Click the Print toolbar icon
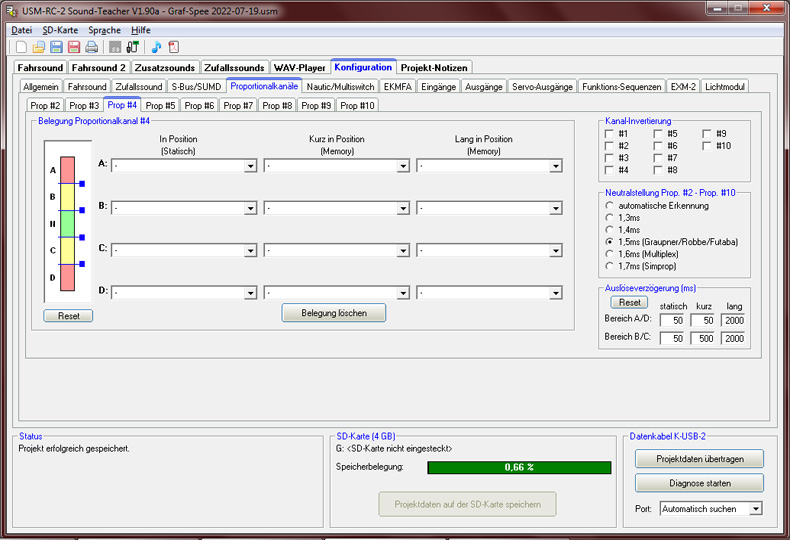 click(x=92, y=47)
